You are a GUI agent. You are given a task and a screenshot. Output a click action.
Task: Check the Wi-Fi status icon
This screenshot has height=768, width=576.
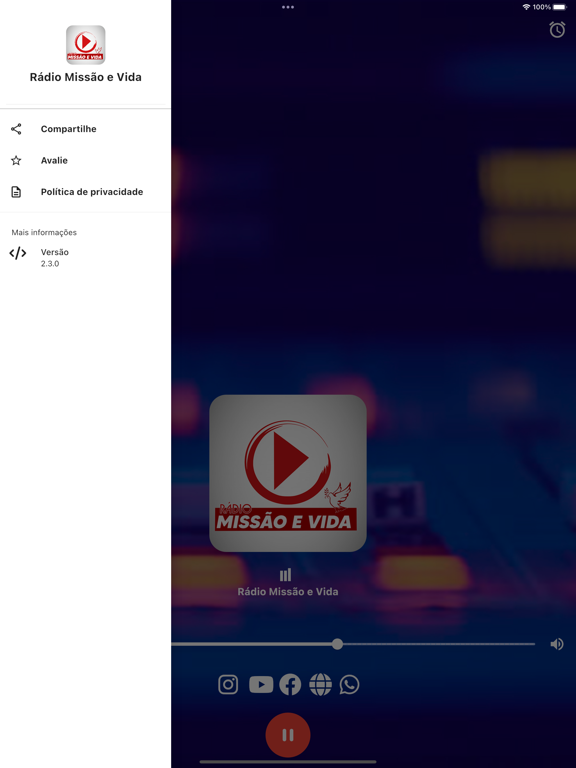pyautogui.click(x=527, y=7)
